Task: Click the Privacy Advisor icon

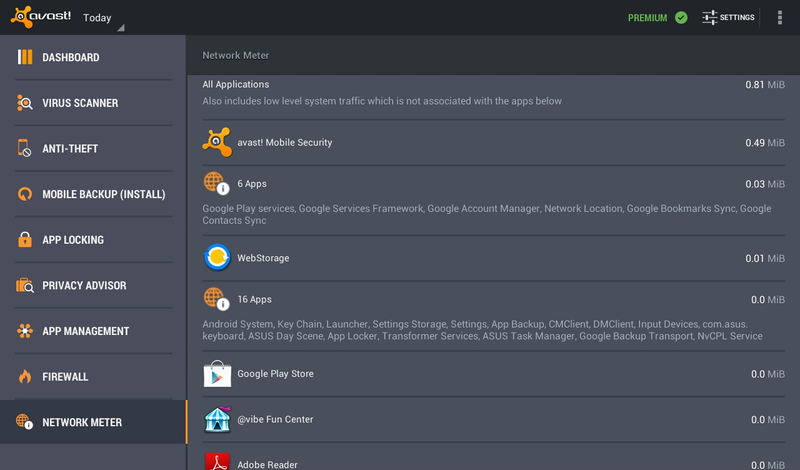Action: click(24, 285)
